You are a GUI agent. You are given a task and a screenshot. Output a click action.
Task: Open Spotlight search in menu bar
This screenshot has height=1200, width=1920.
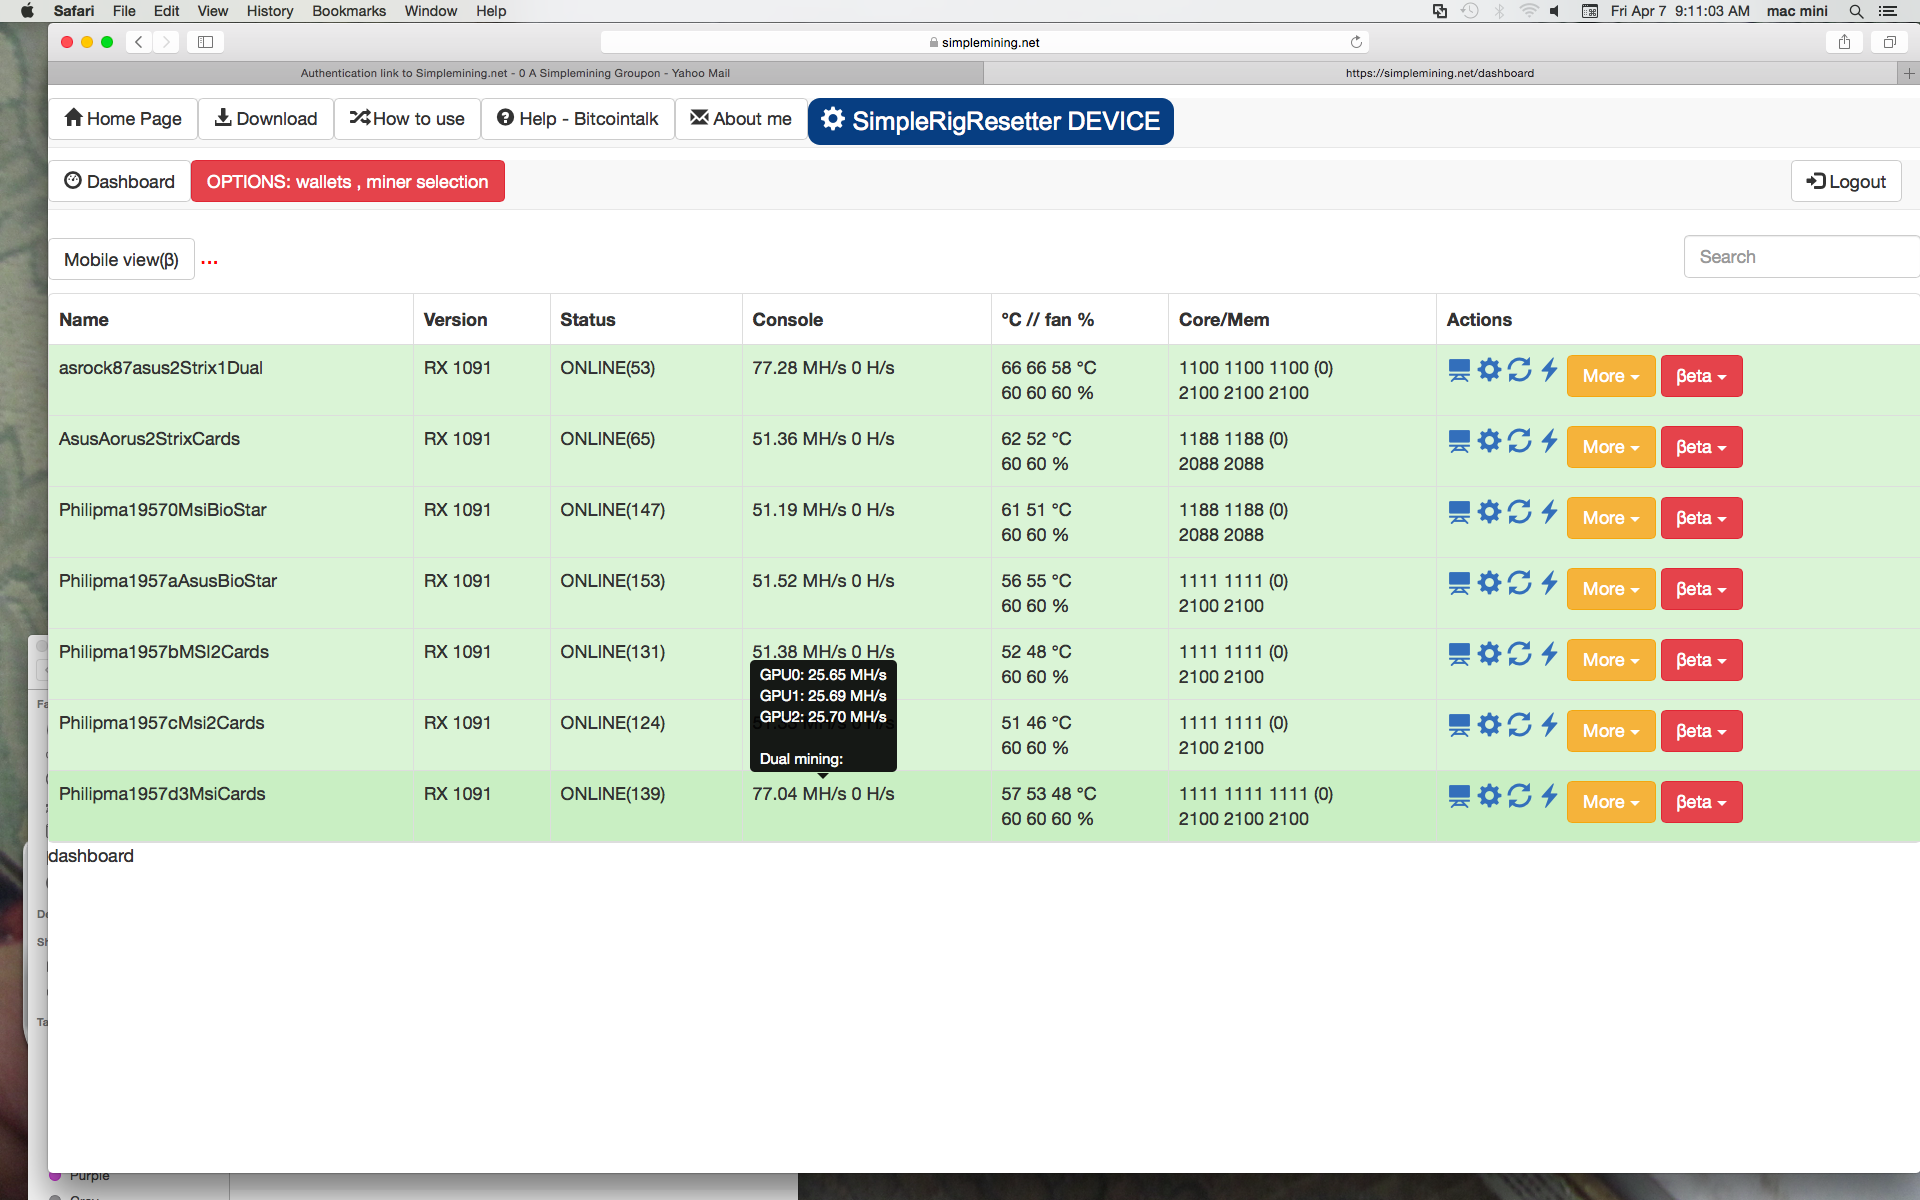(1856, 11)
